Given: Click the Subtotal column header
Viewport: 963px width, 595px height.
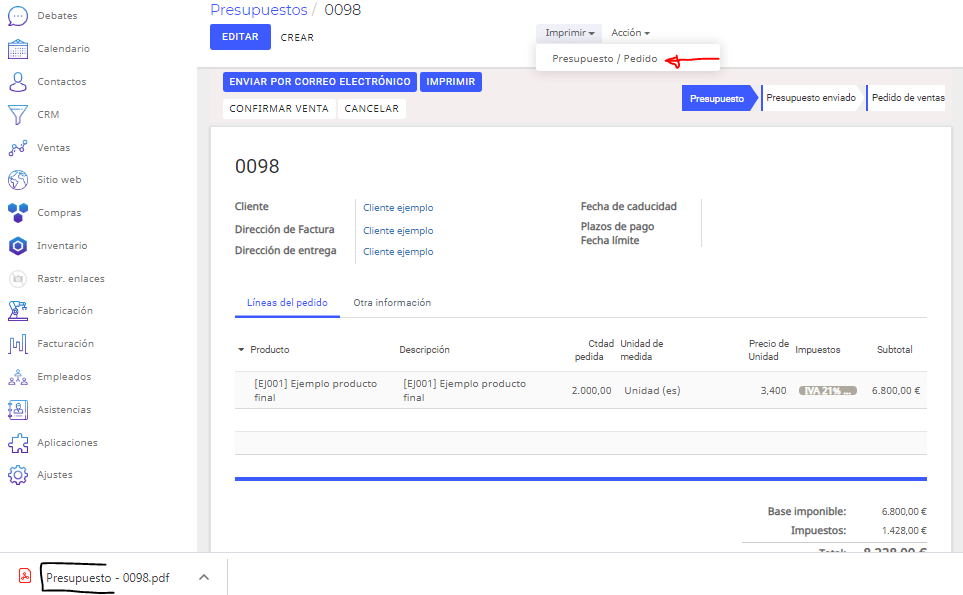Looking at the screenshot, I should coord(894,350).
